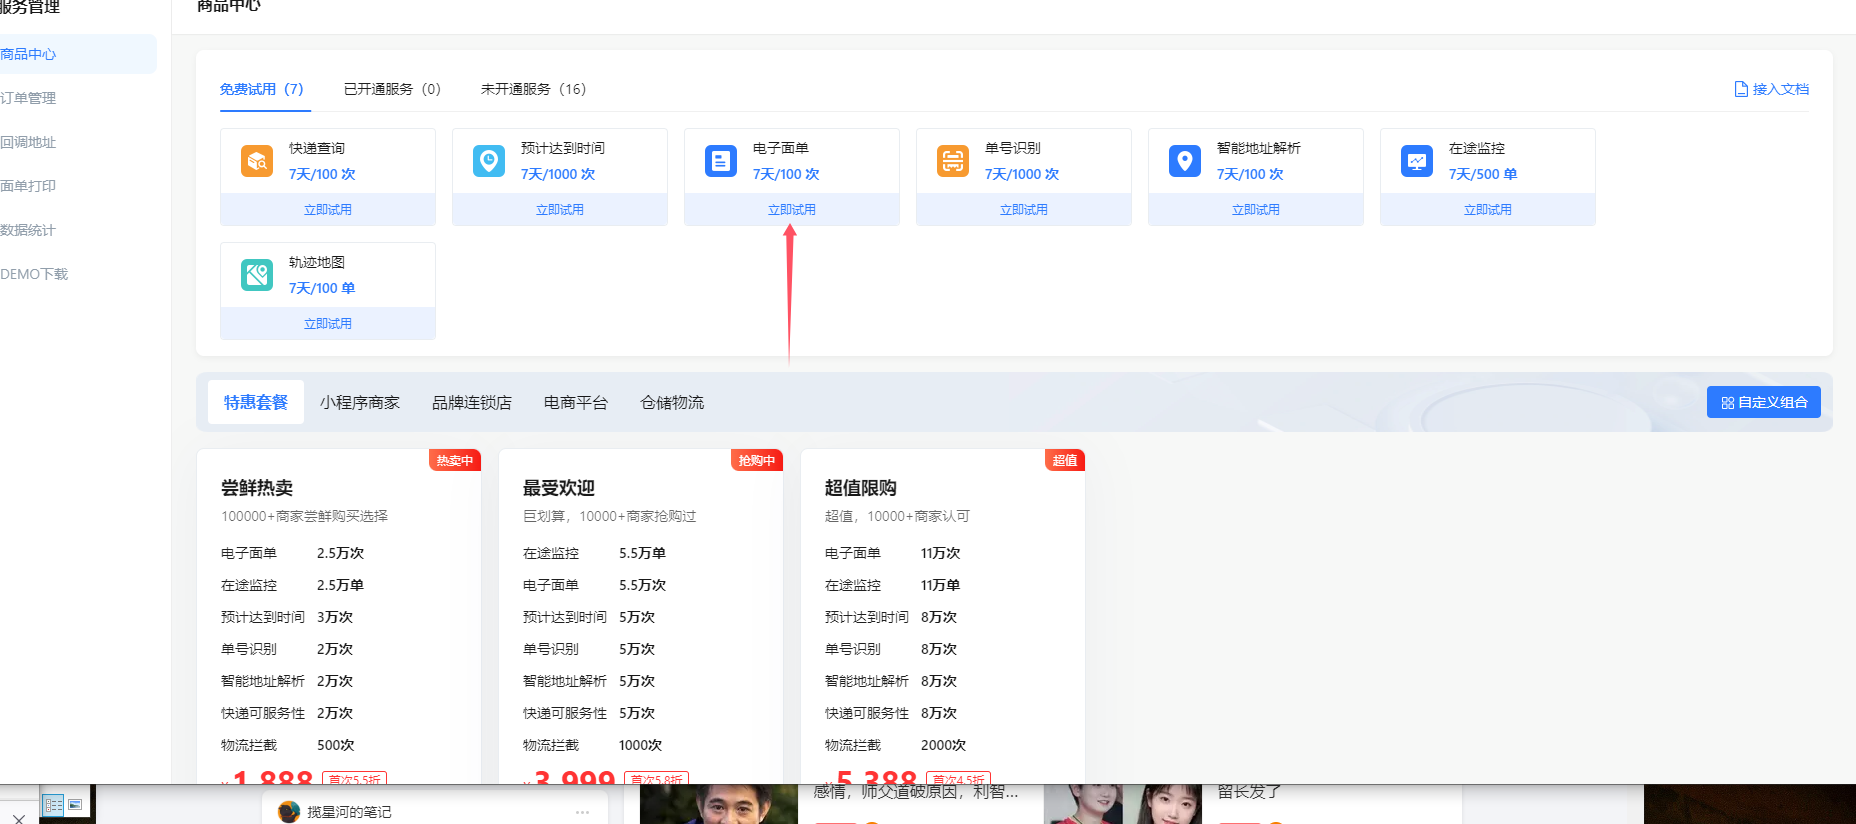The width and height of the screenshot is (1856, 824).
Task: Click 7天/500 单 under 在途监控
Action: 1483,174
